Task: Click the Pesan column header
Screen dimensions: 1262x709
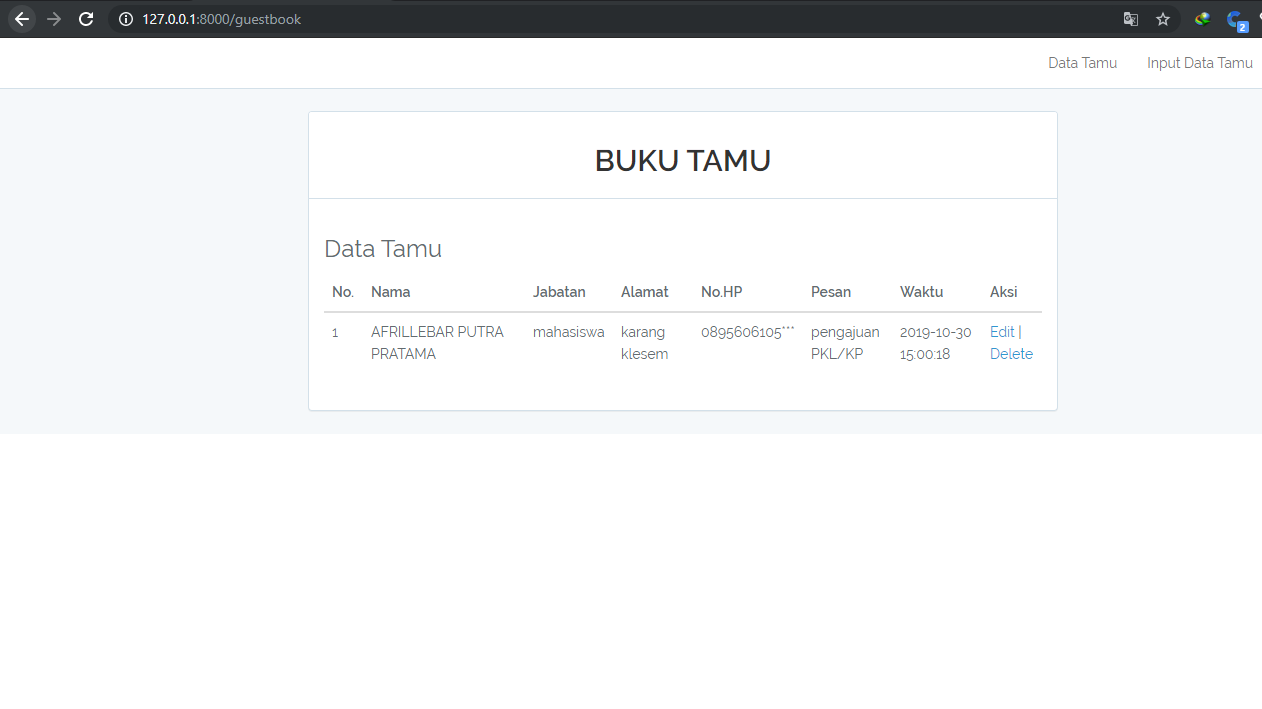Action: (831, 291)
